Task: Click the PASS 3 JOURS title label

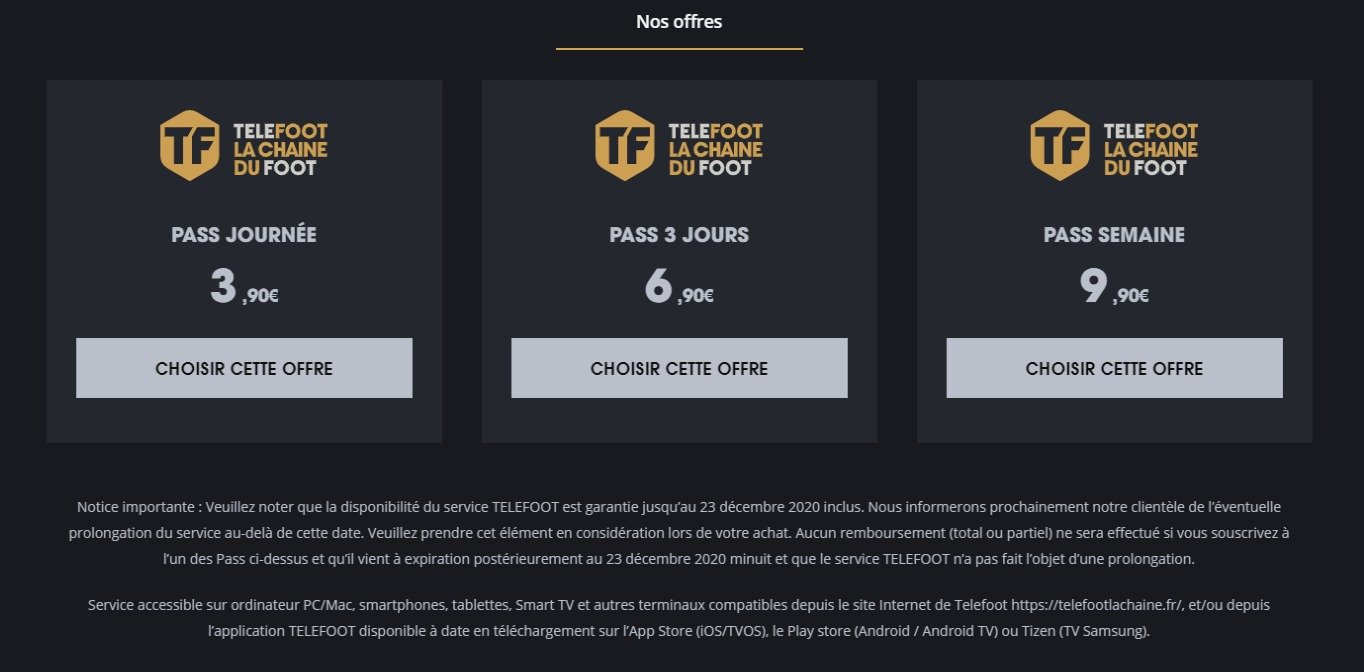Action: tap(679, 234)
